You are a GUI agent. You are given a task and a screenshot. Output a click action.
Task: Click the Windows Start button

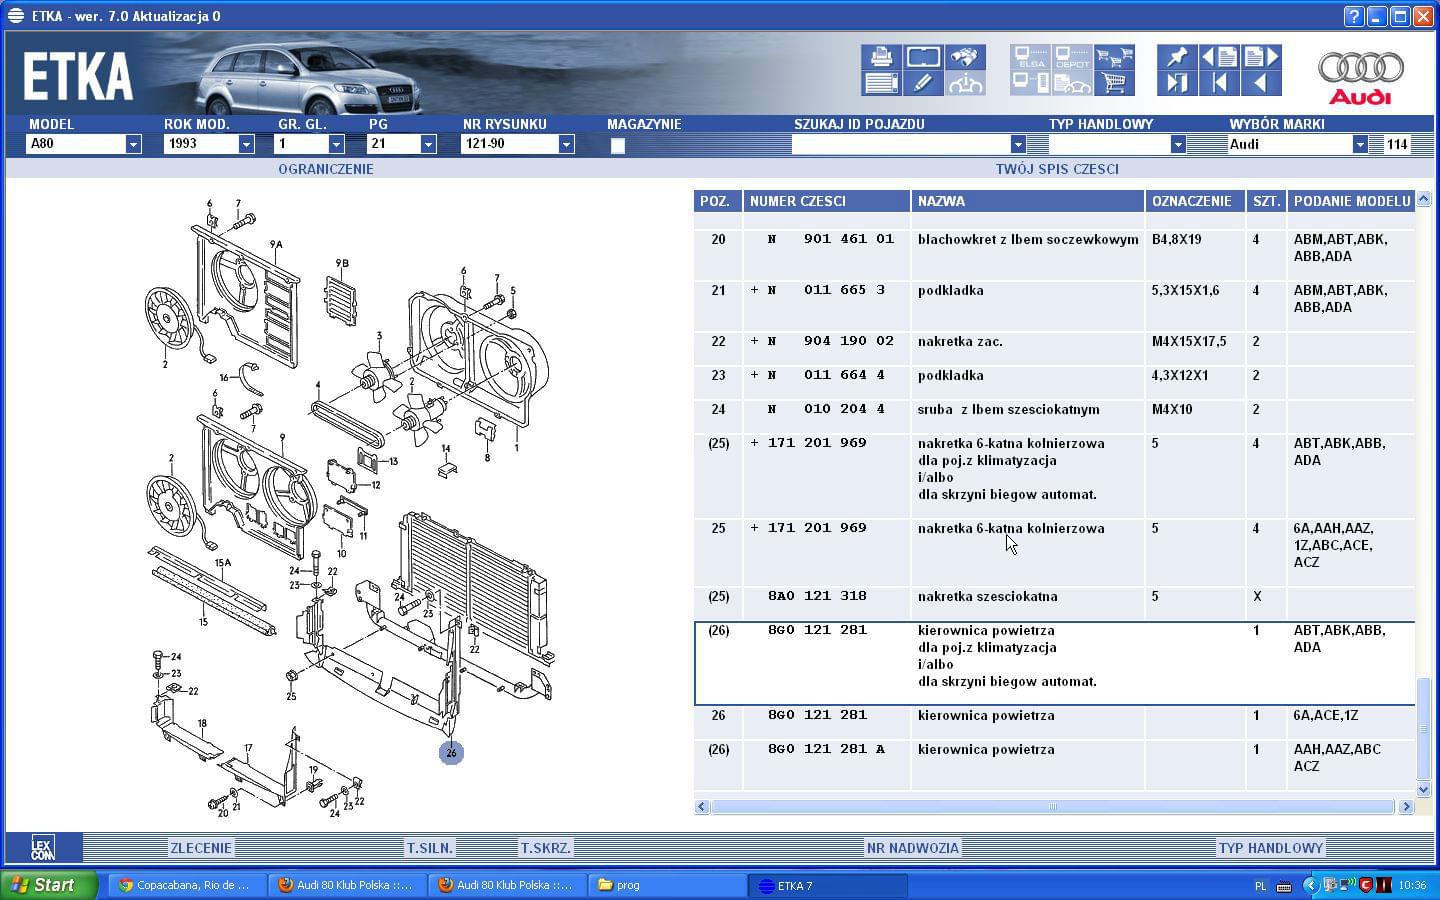[48, 885]
